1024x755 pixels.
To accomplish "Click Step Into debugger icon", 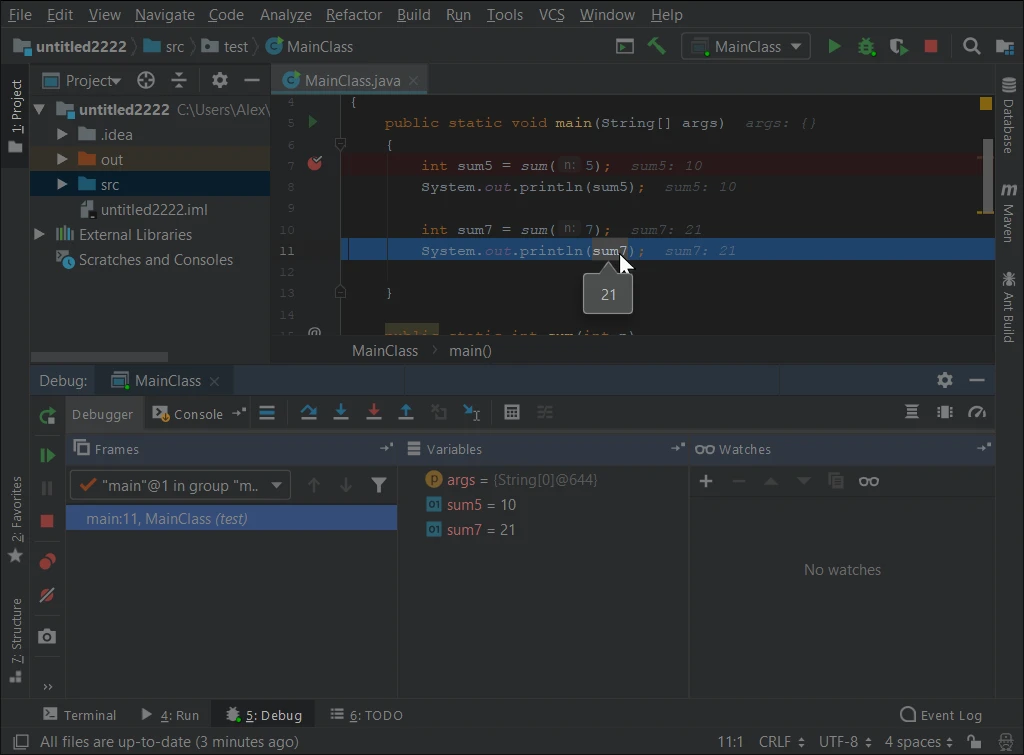I will [x=340, y=412].
